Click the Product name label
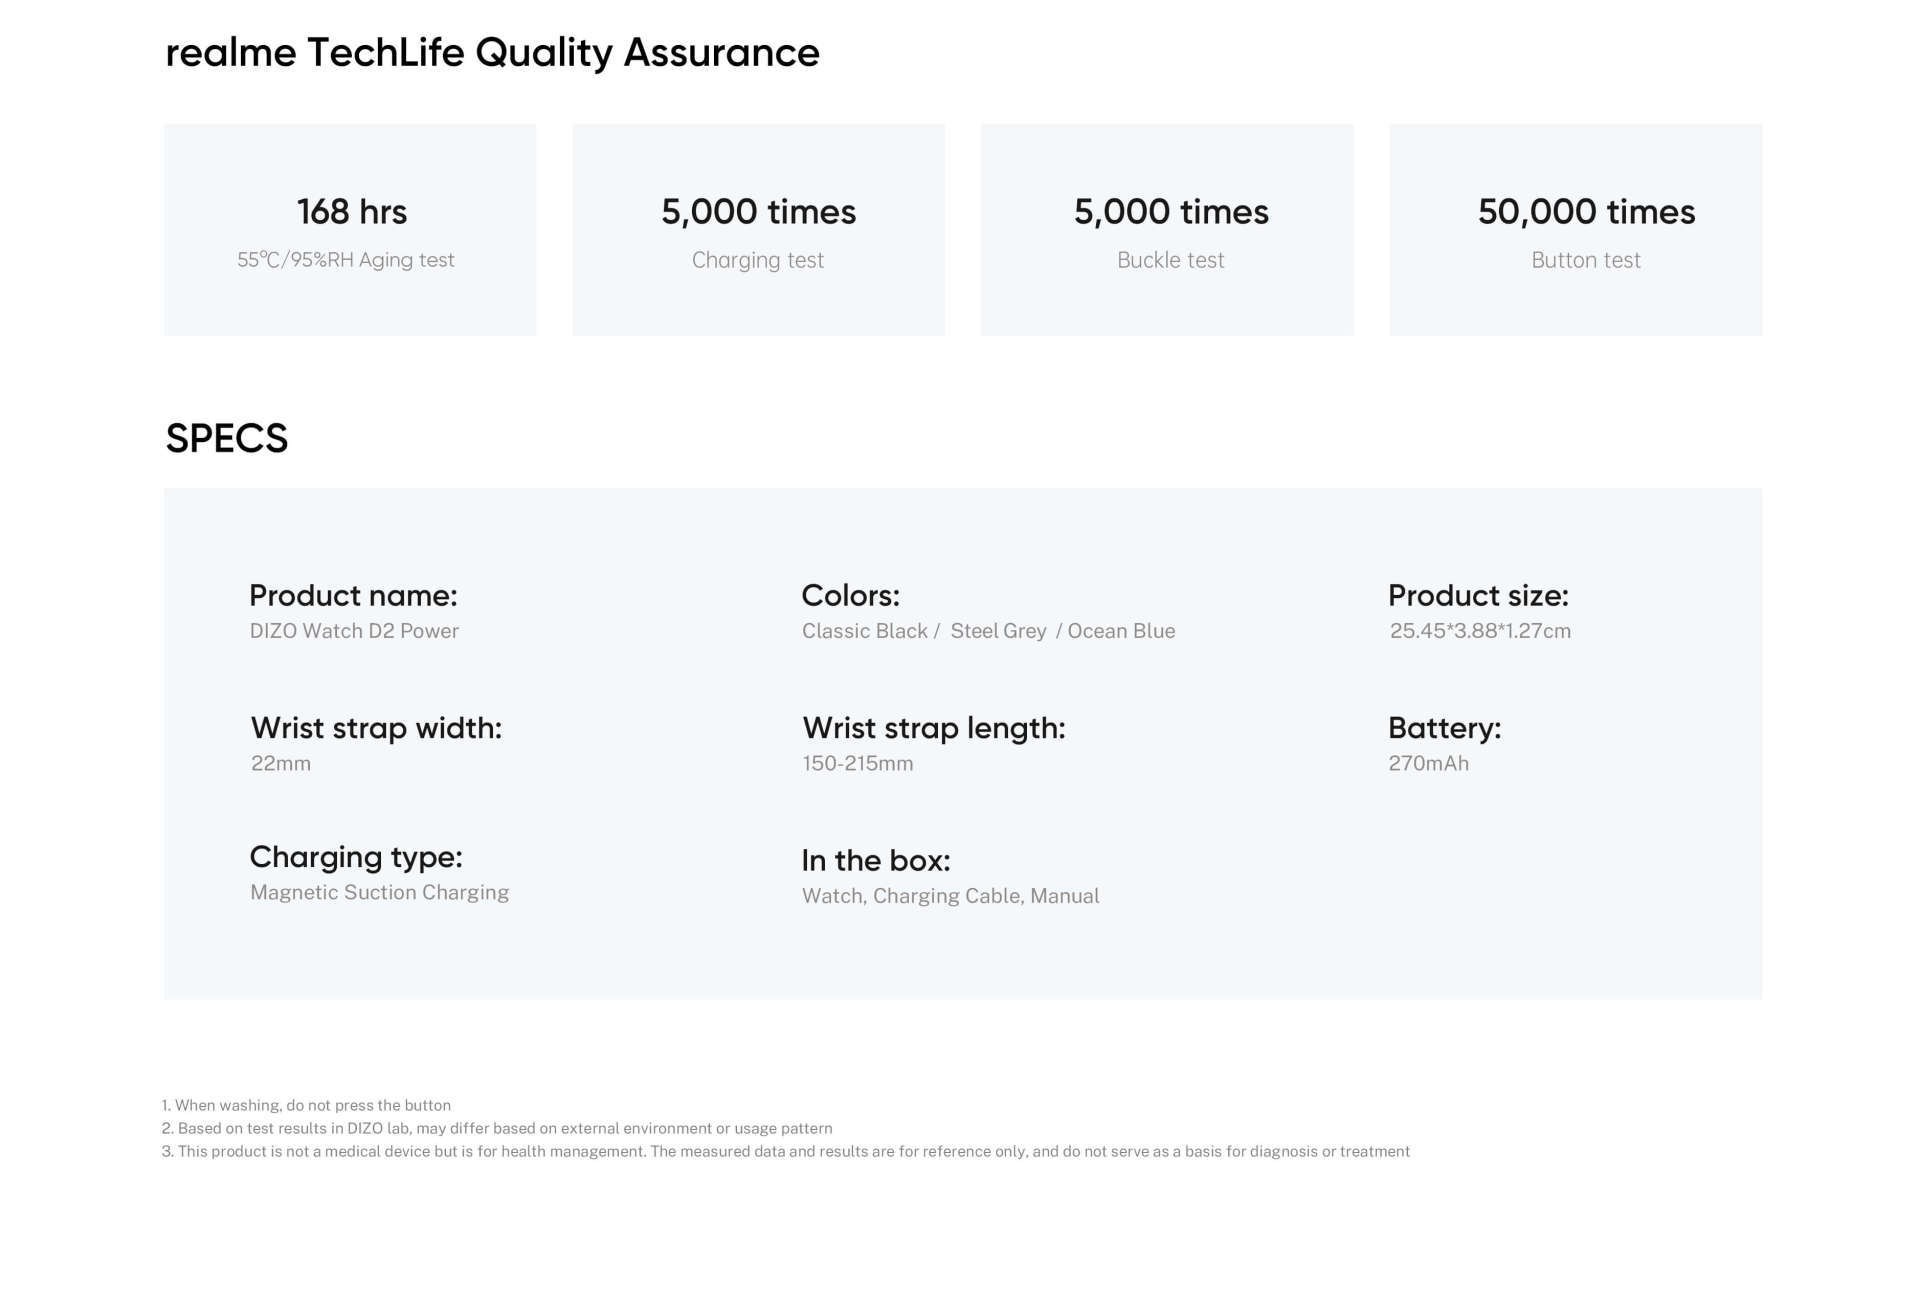The width and height of the screenshot is (1920, 1308). coord(353,596)
